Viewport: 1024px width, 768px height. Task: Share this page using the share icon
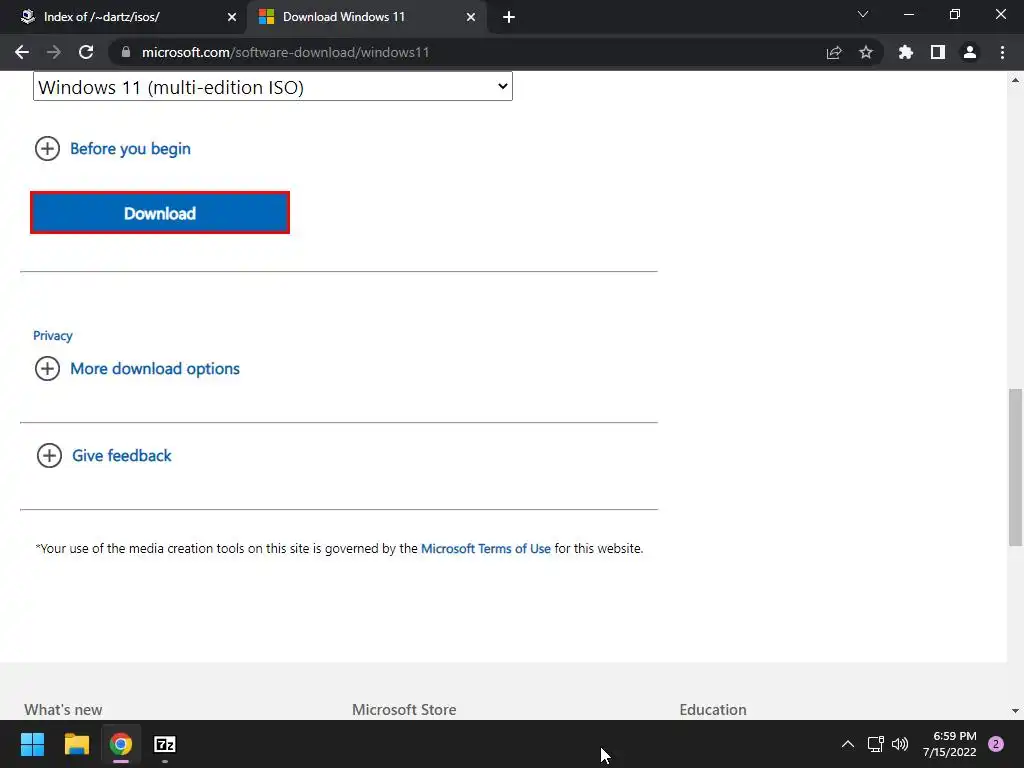click(x=834, y=52)
